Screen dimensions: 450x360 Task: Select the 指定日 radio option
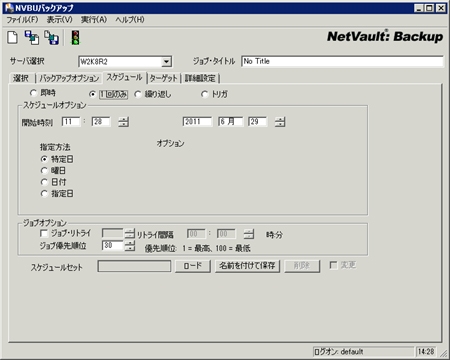[x=44, y=193]
